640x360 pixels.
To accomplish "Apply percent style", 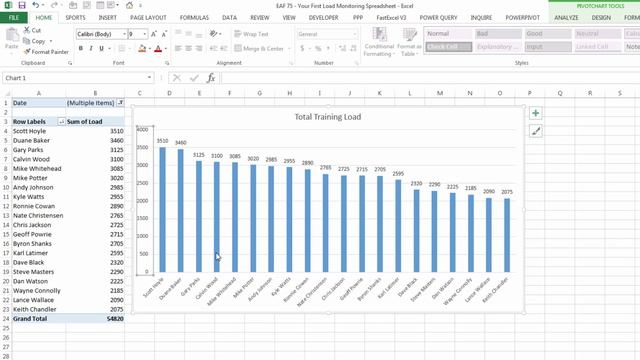I will pyautogui.click(x=318, y=49).
